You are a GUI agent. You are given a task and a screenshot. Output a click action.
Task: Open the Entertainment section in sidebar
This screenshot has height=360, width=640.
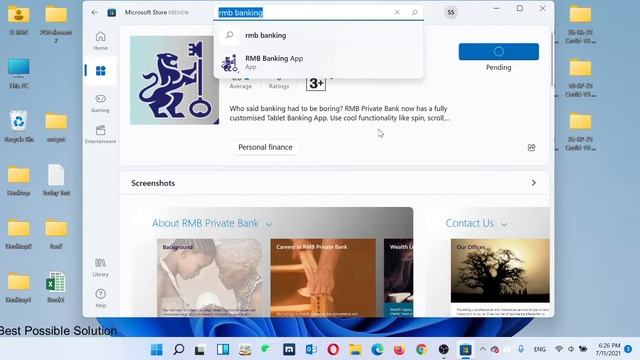(x=100, y=134)
